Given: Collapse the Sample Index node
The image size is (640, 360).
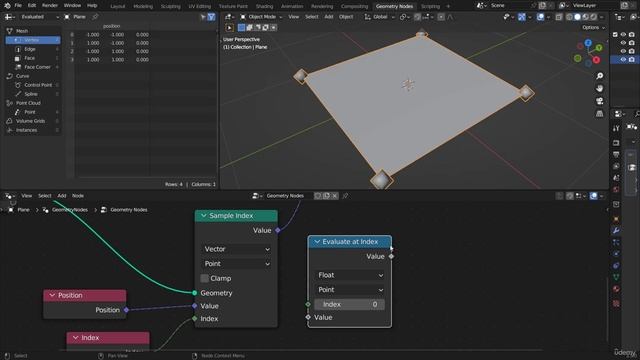Looking at the screenshot, I should (203, 216).
